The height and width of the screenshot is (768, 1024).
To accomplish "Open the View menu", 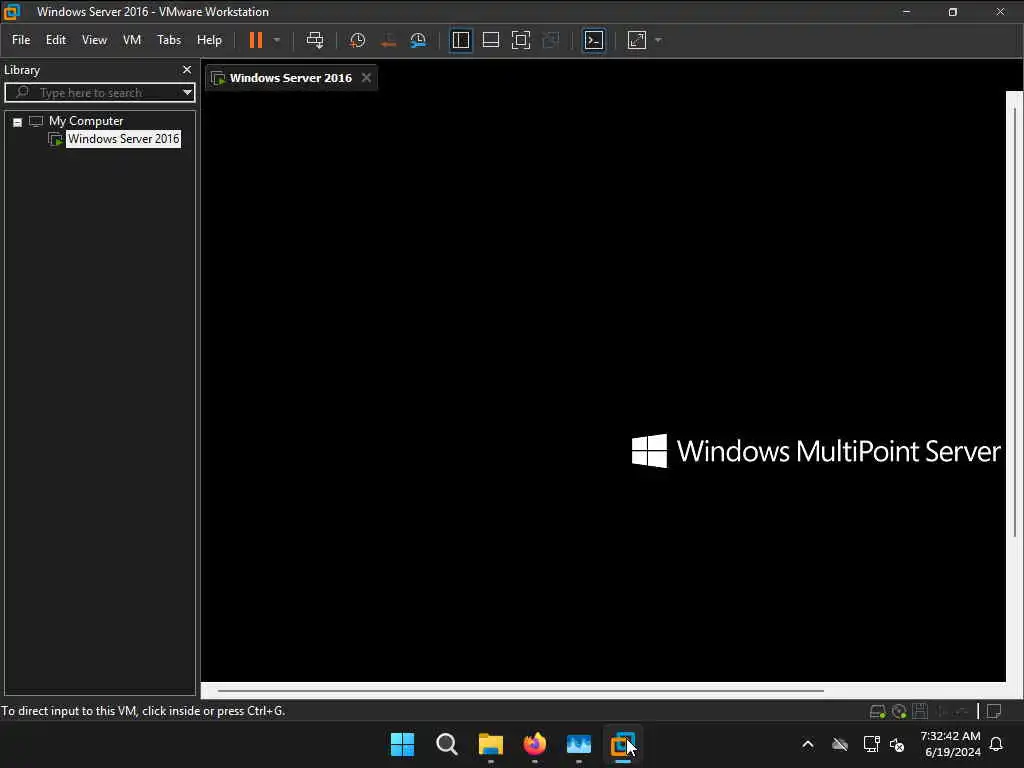I will [x=94, y=40].
